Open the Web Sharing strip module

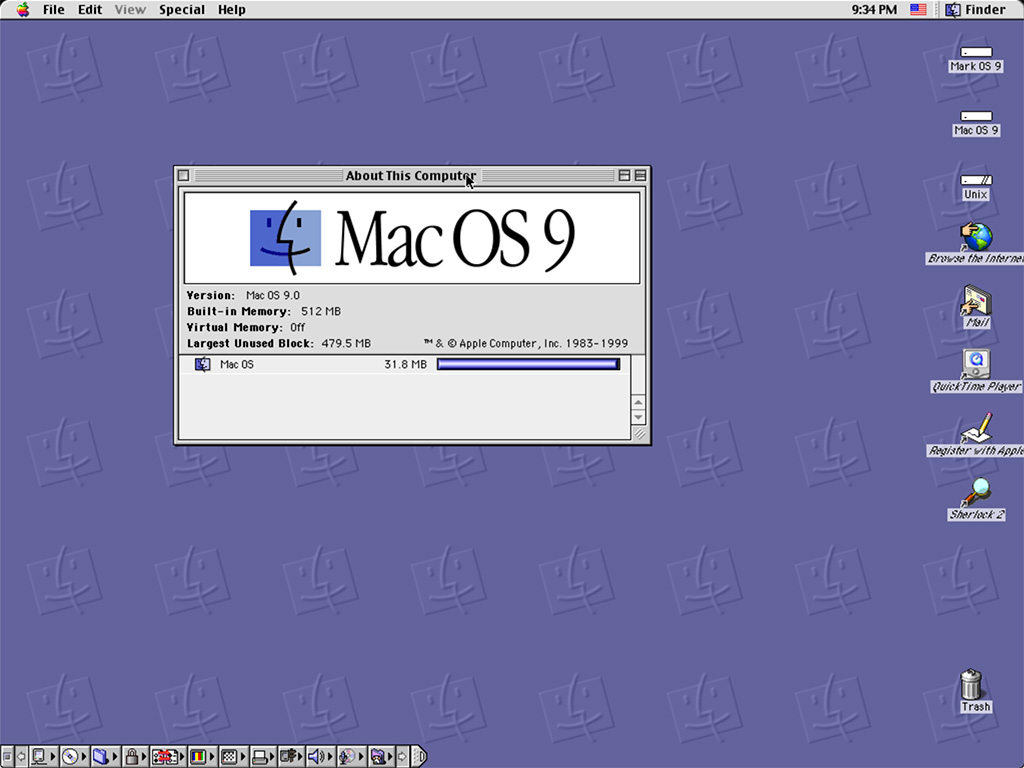382,757
